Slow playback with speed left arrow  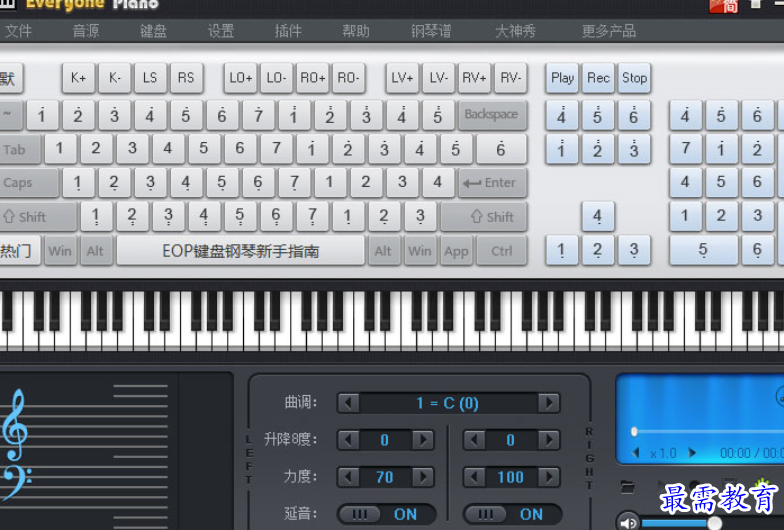tap(636, 453)
